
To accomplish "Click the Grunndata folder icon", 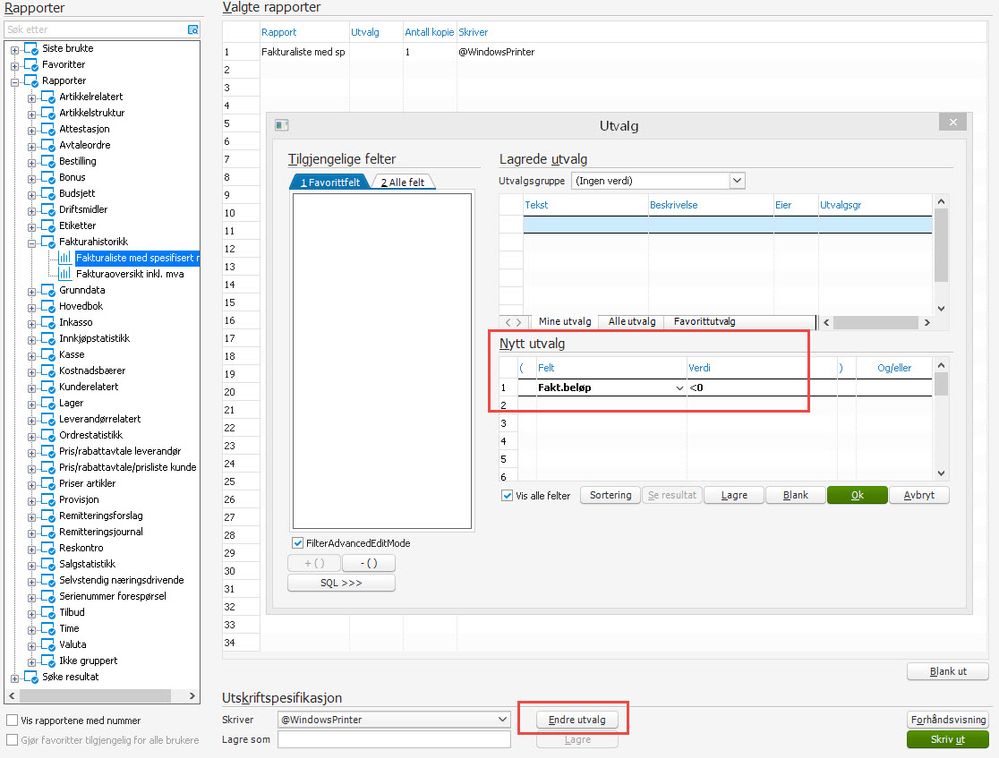I will (48, 290).
